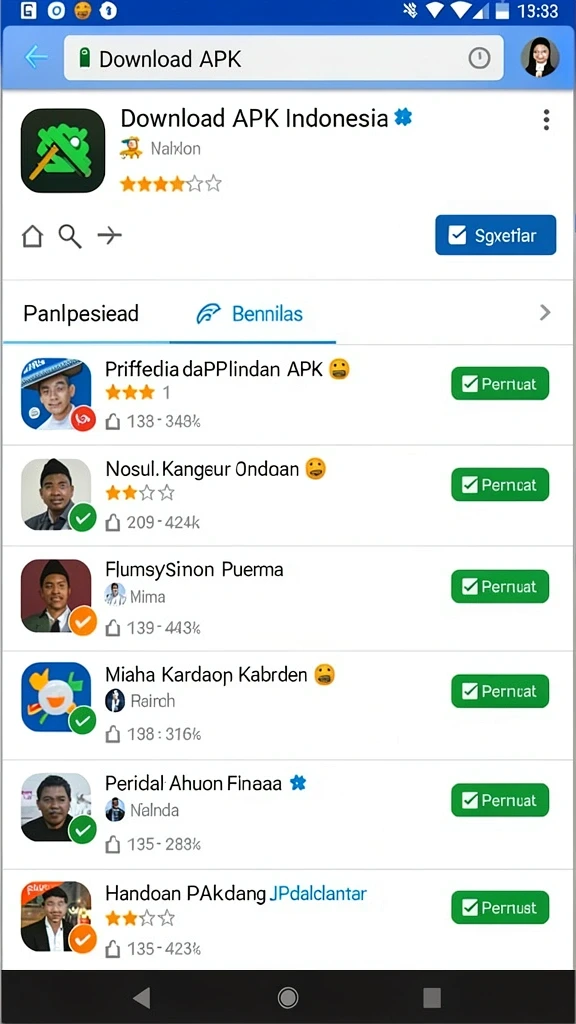This screenshot has height=1024, width=576.
Task: Open the three-dot overflow menu
Action: (x=546, y=120)
